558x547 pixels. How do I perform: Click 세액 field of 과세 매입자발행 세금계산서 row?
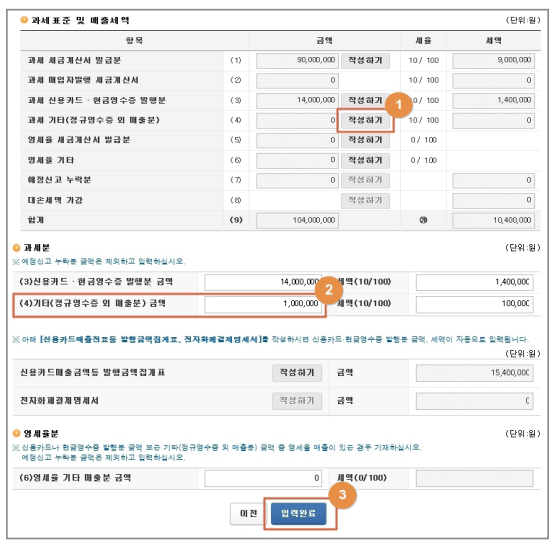coord(494,80)
